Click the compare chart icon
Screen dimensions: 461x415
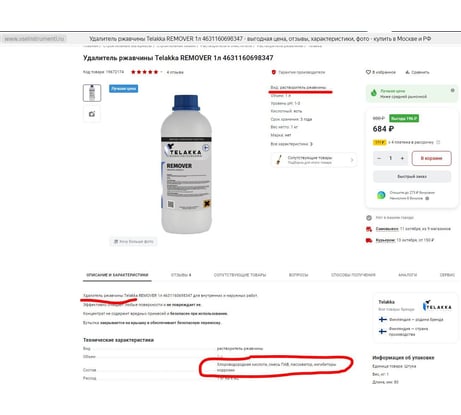tap(407, 72)
